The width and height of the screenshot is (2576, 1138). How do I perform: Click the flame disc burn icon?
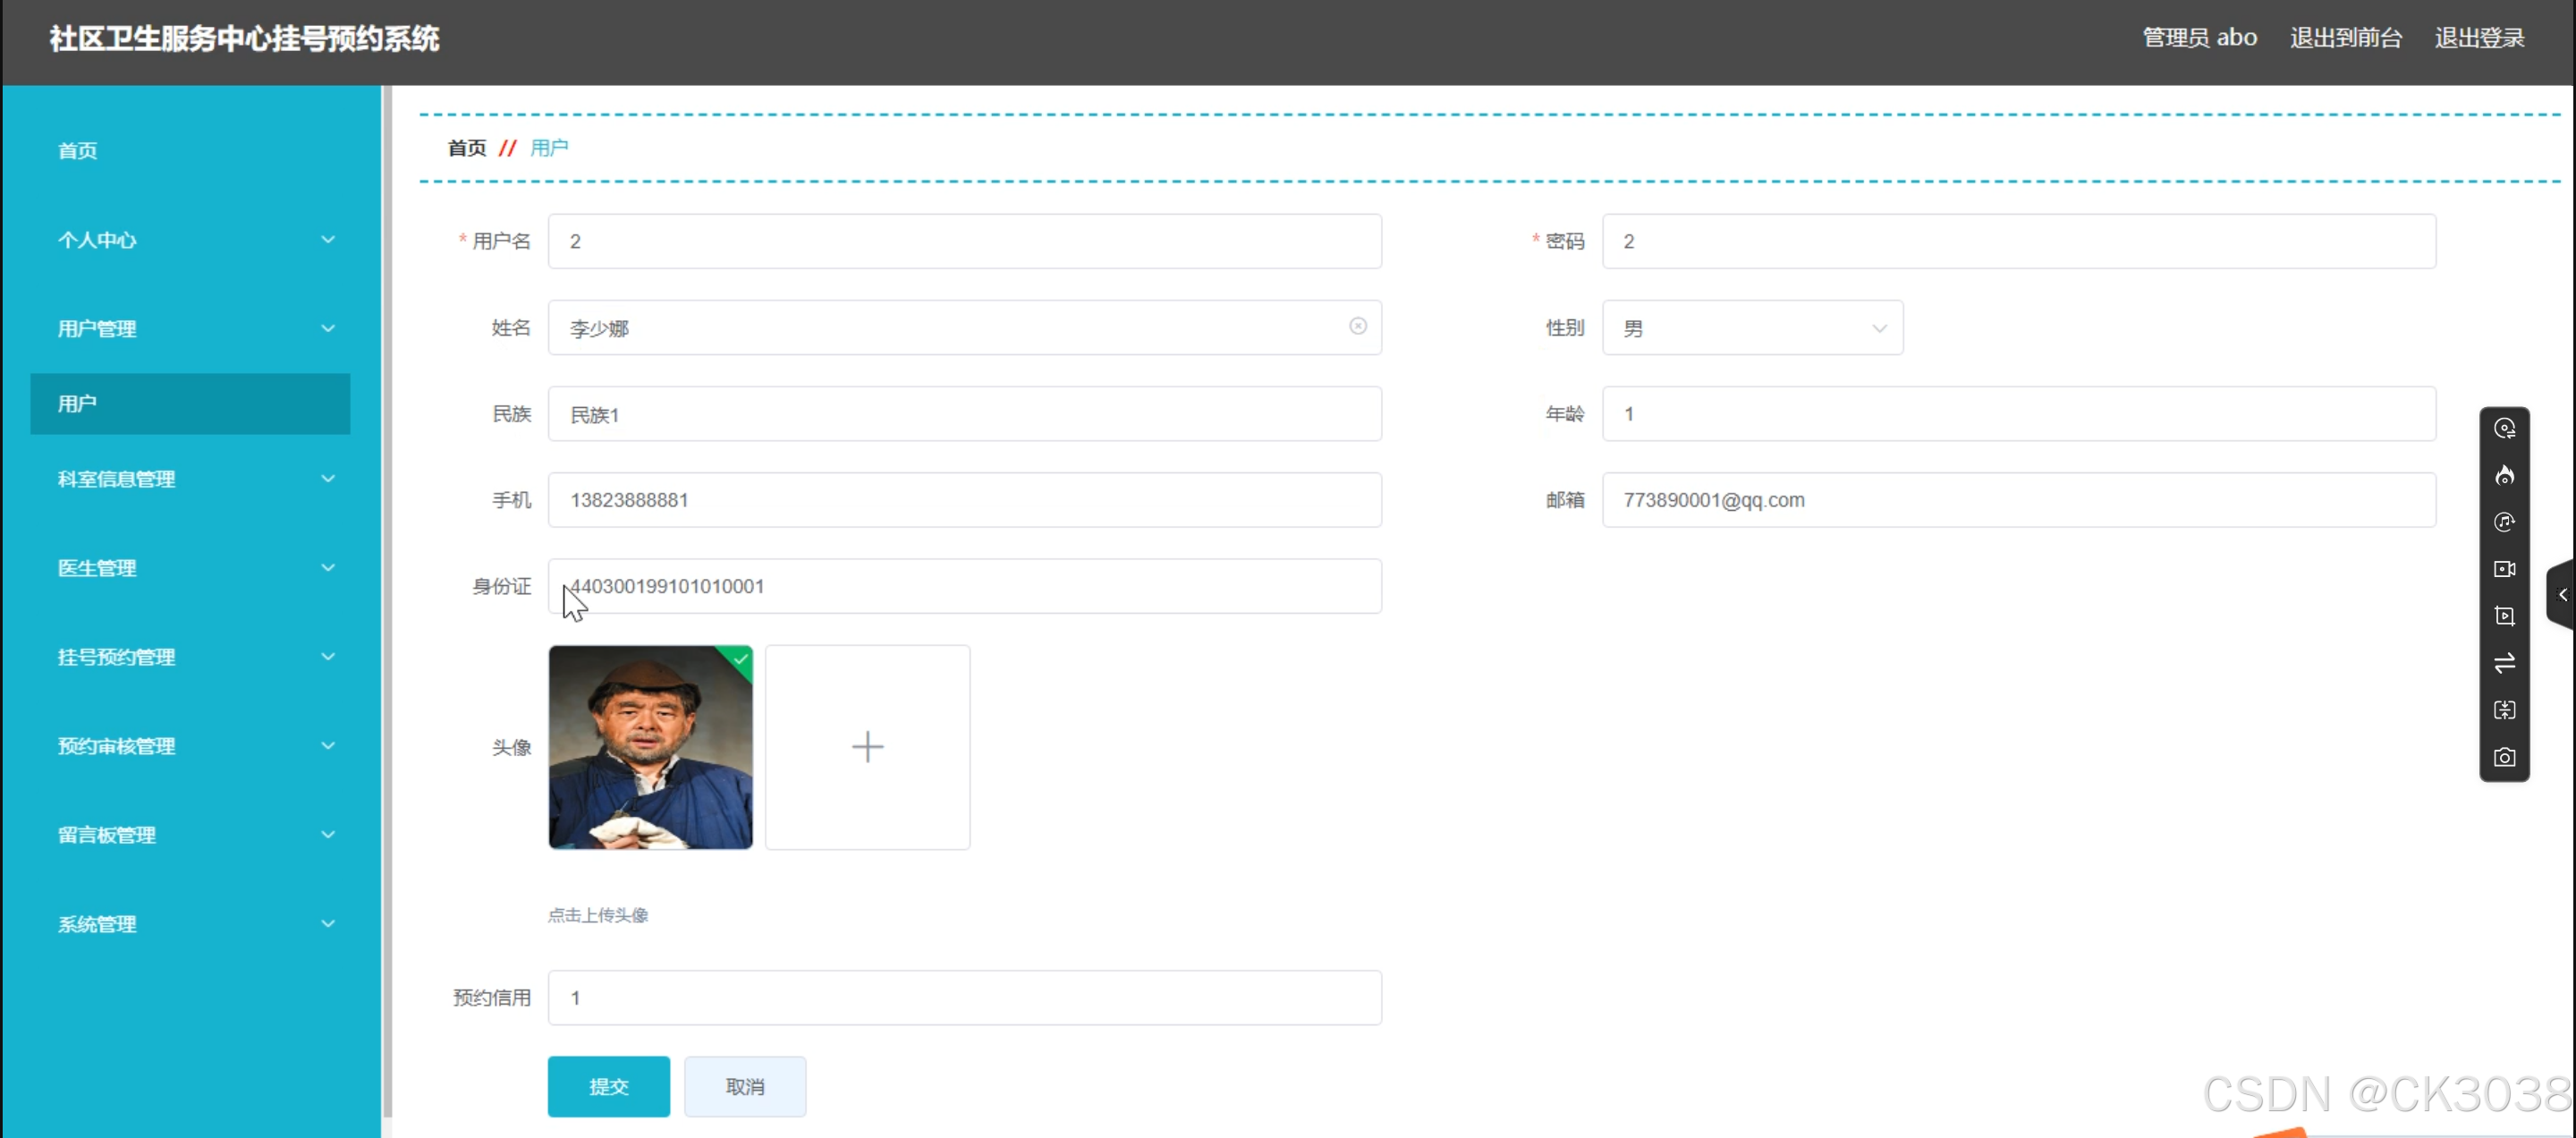2504,475
